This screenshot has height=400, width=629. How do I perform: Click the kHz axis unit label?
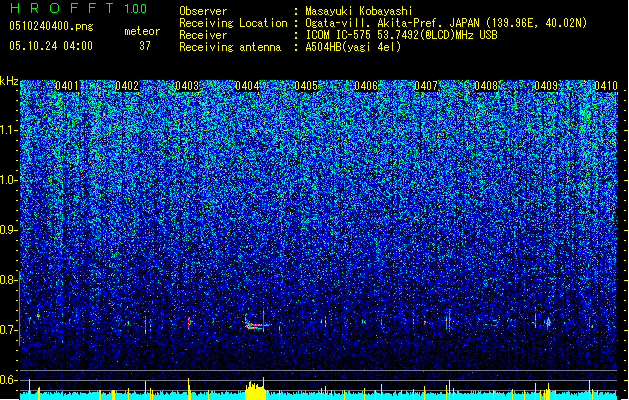click(9, 81)
